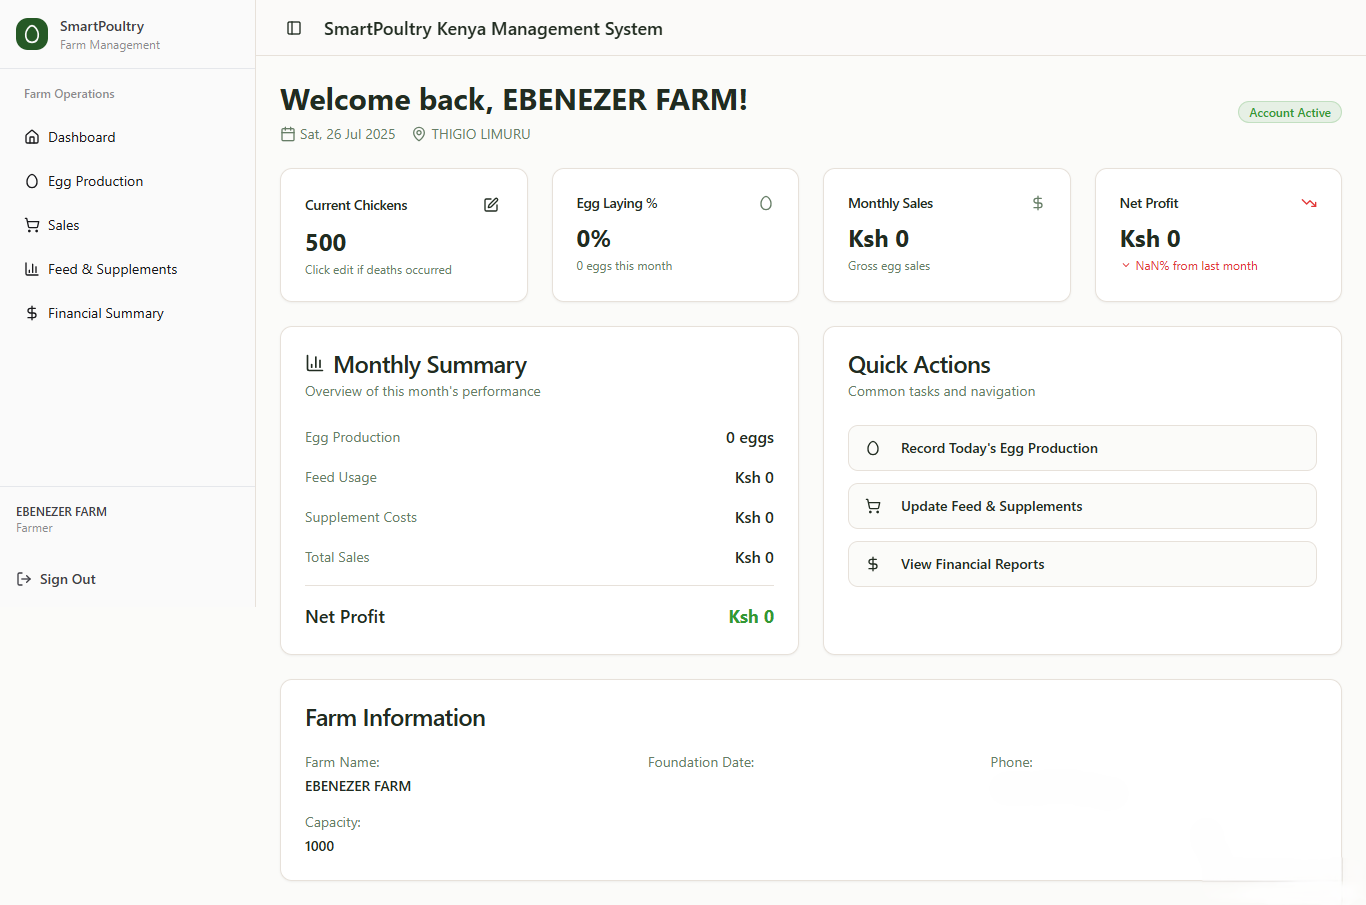The image size is (1366, 905).
Task: Click the Account Active status badge
Action: (x=1289, y=113)
